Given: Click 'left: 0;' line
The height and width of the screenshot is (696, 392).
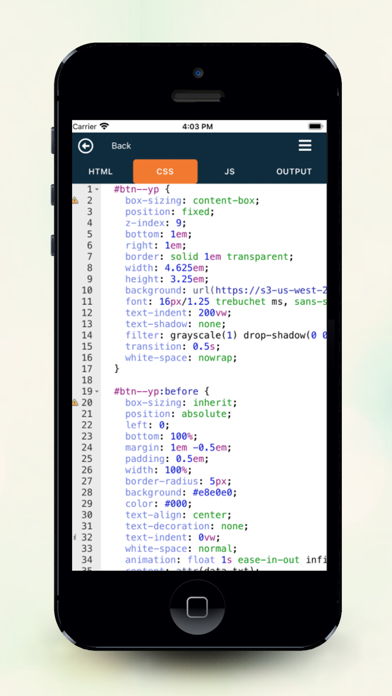Looking at the screenshot, I should [x=147, y=425].
